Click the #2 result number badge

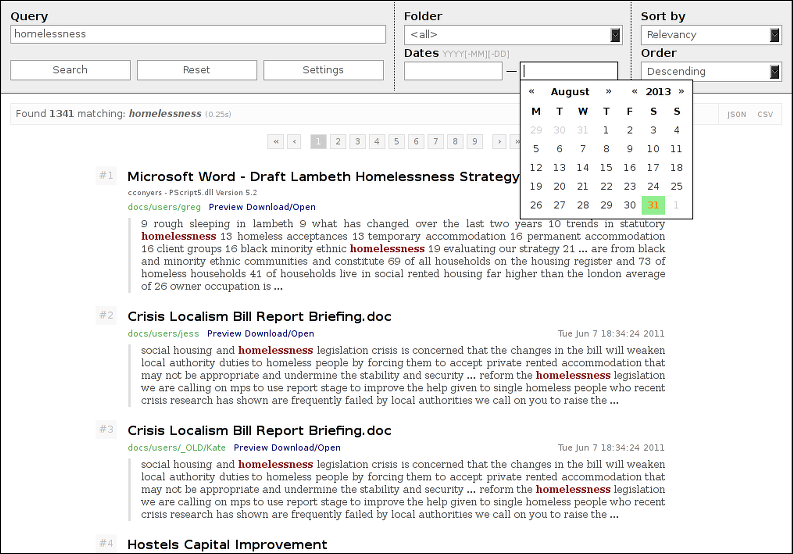click(106, 315)
